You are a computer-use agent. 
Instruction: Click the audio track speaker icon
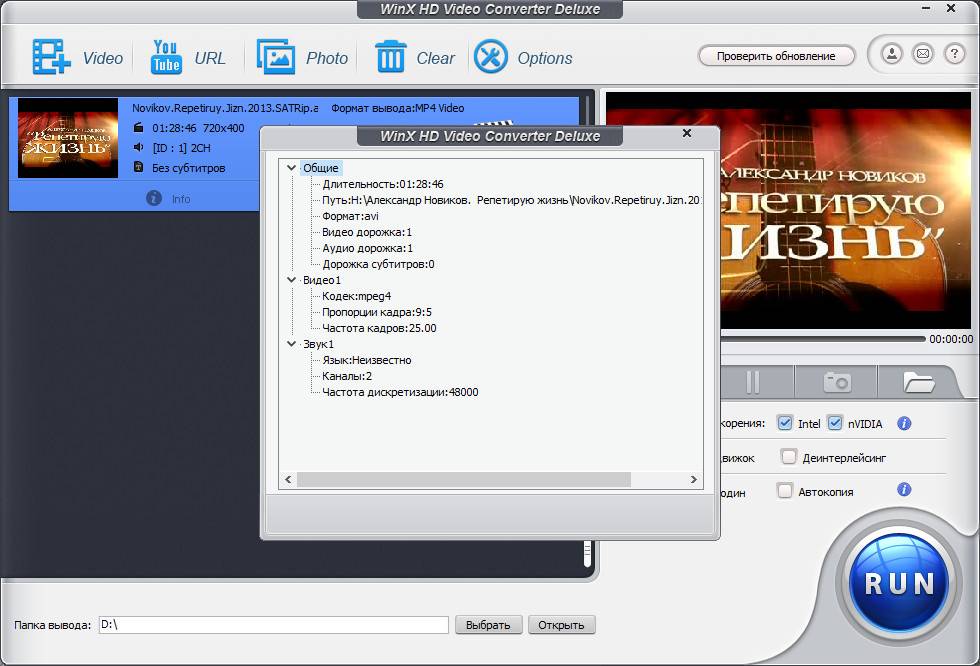coord(138,147)
